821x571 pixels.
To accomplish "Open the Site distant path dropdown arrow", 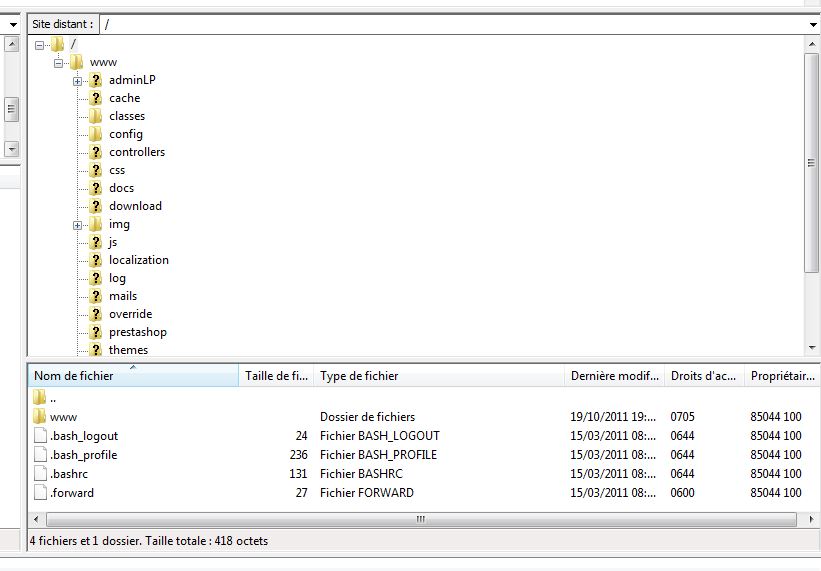I will [813, 25].
